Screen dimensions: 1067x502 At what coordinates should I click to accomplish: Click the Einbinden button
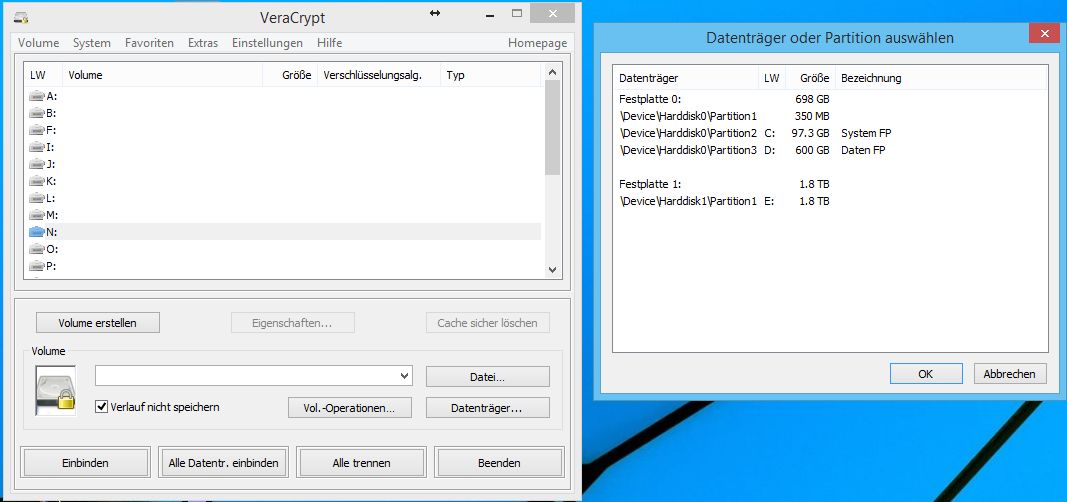click(x=85, y=463)
